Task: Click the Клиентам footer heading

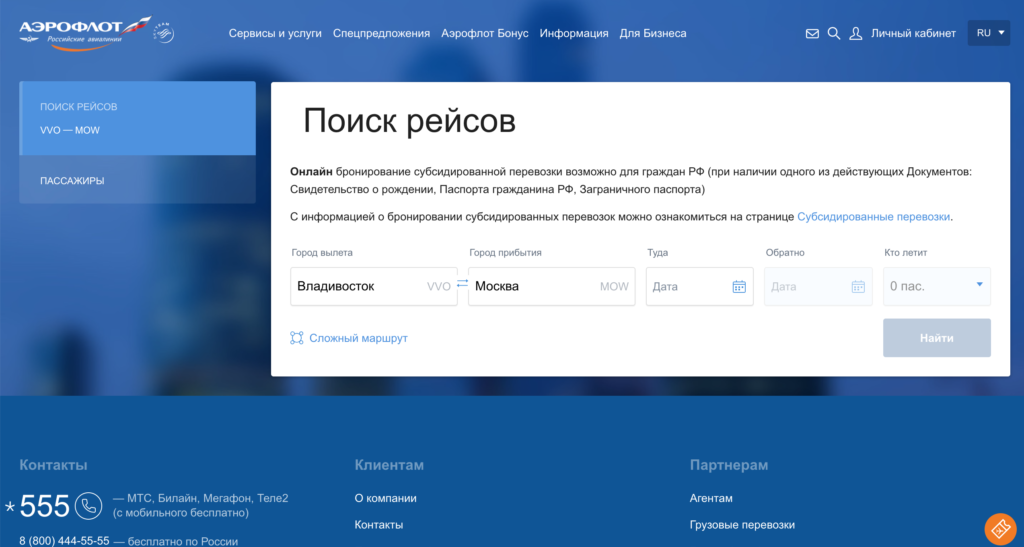Action: pyautogui.click(x=389, y=465)
